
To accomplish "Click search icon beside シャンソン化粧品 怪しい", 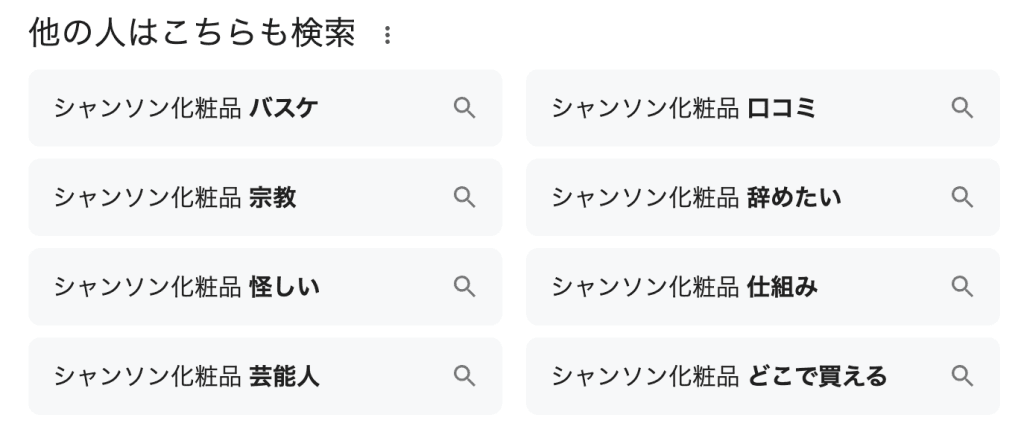I will [x=464, y=287].
